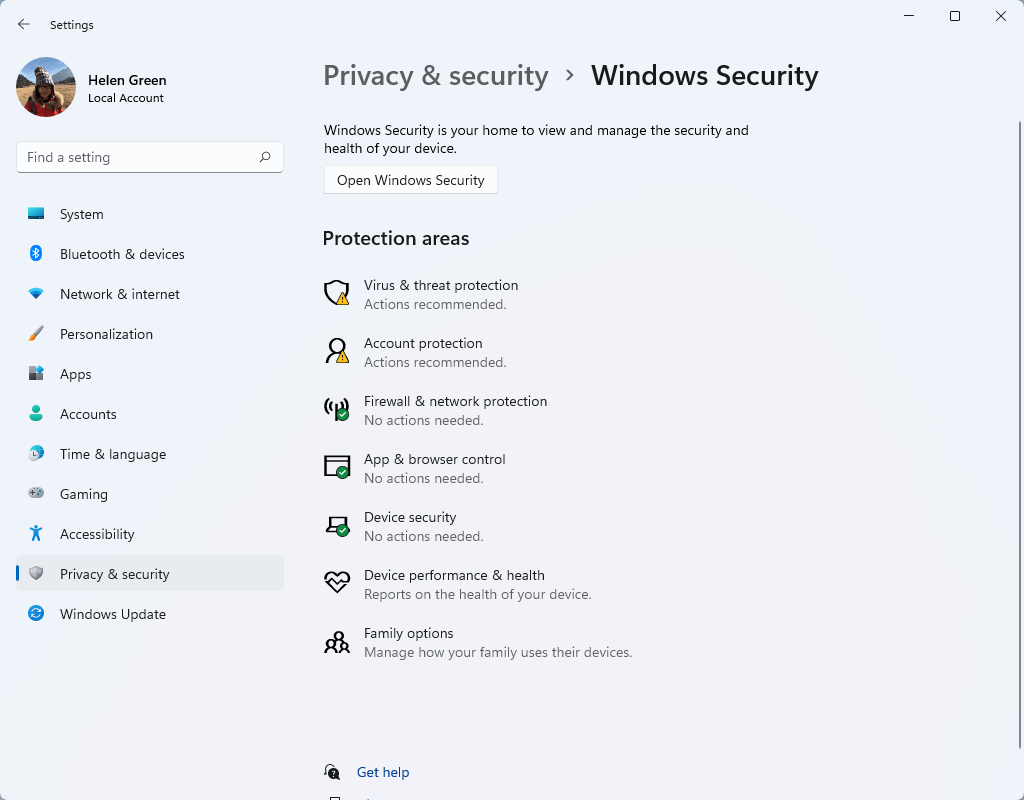Click Actions recommended under Virus & threat
Viewport: 1024px width, 800px height.
point(435,304)
